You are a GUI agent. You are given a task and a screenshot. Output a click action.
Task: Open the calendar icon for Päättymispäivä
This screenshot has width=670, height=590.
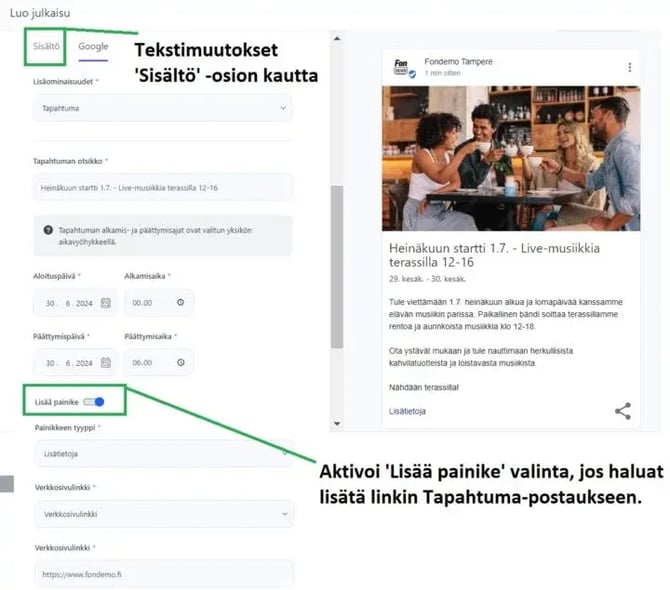coord(106,363)
